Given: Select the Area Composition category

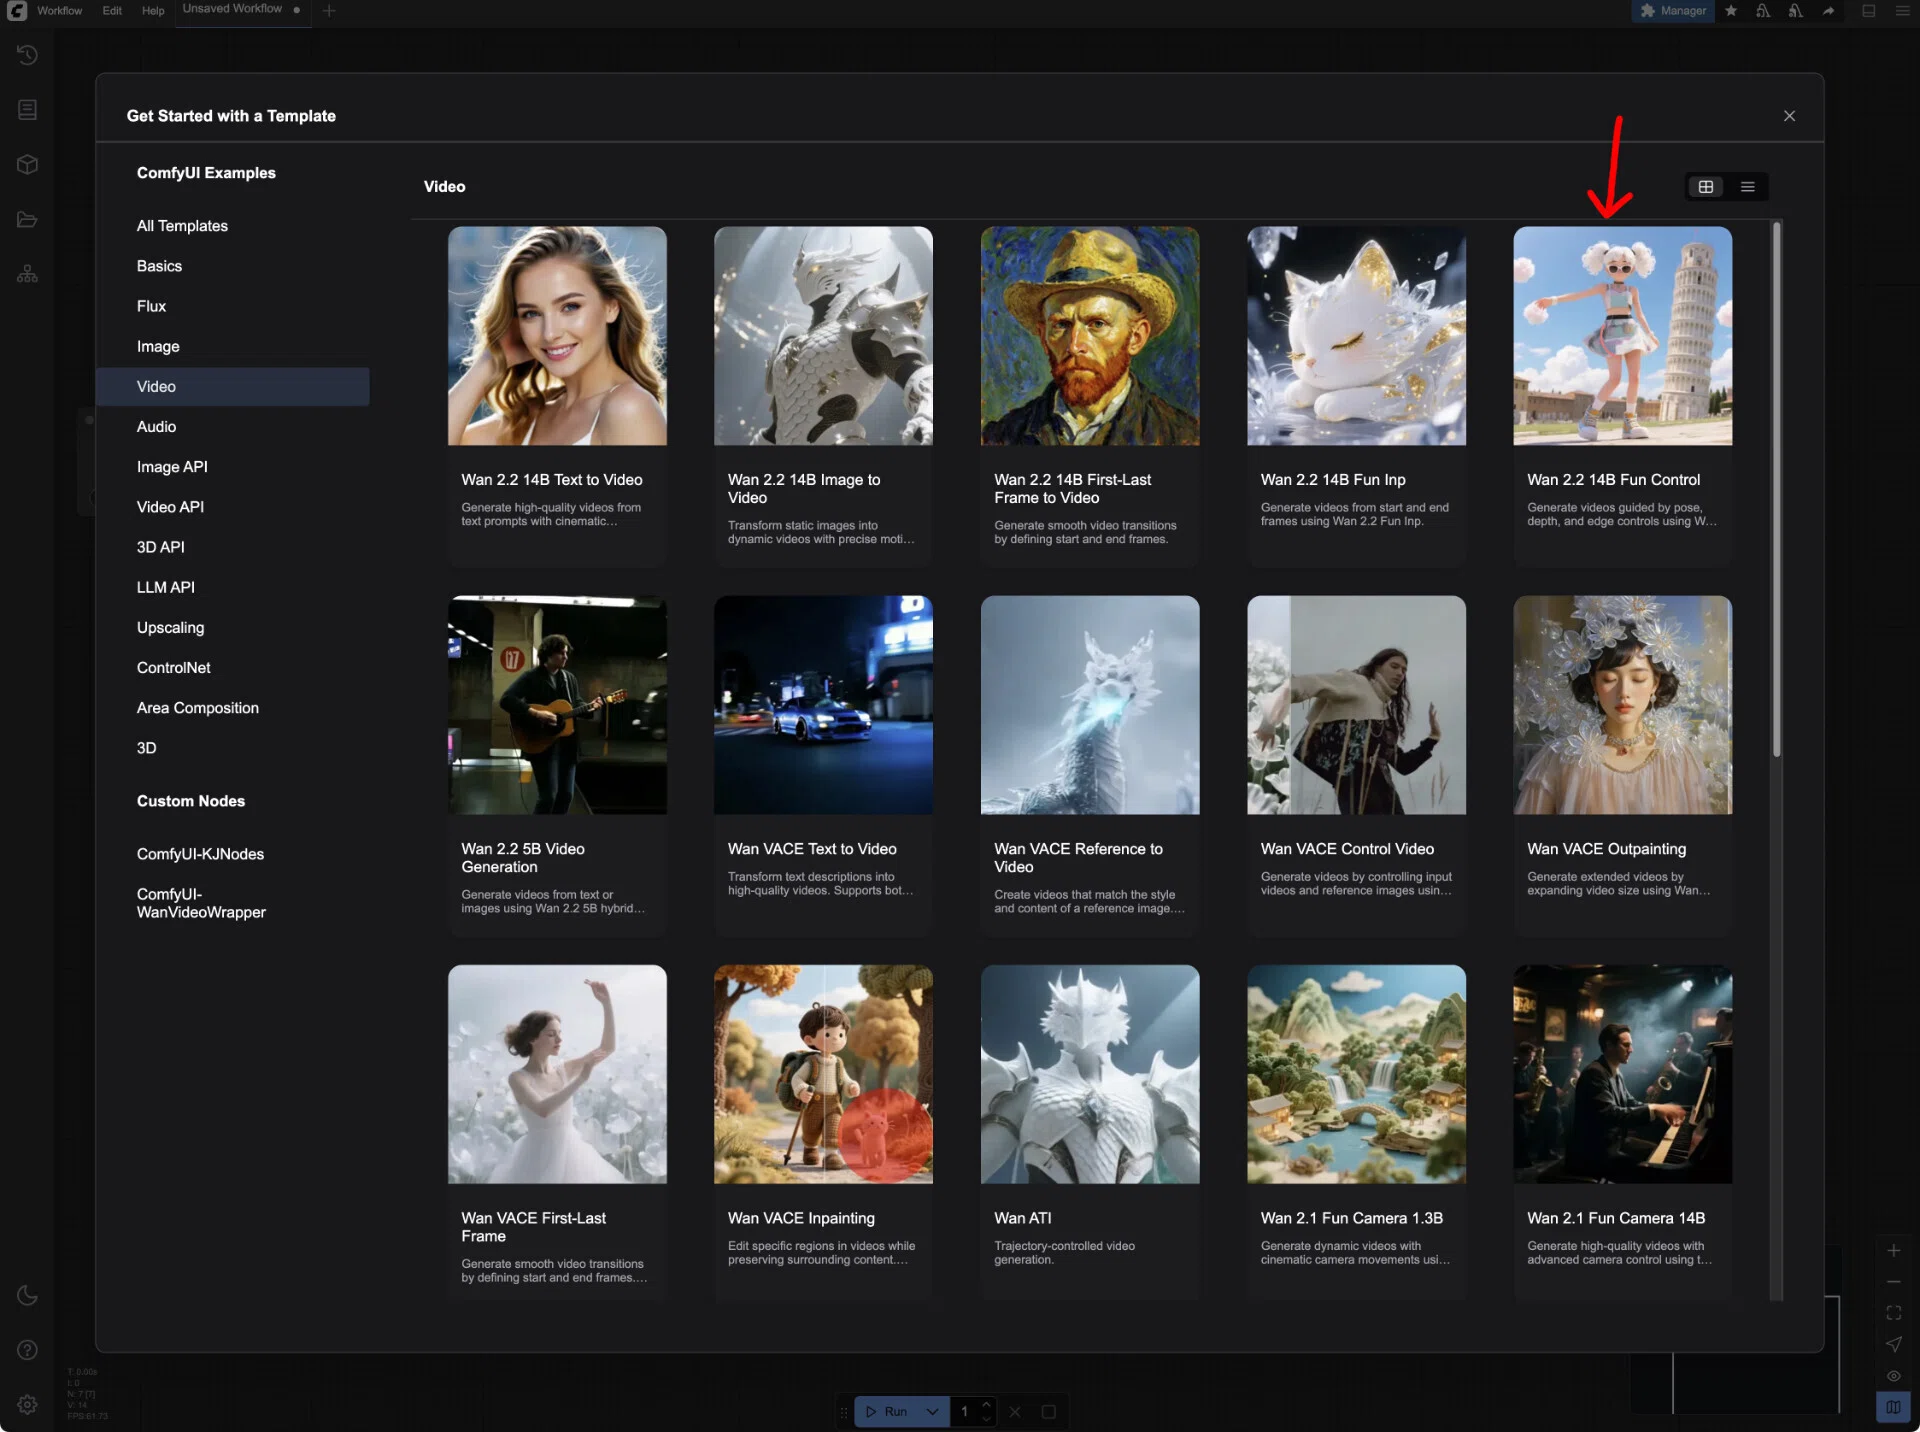Looking at the screenshot, I should click(197, 708).
